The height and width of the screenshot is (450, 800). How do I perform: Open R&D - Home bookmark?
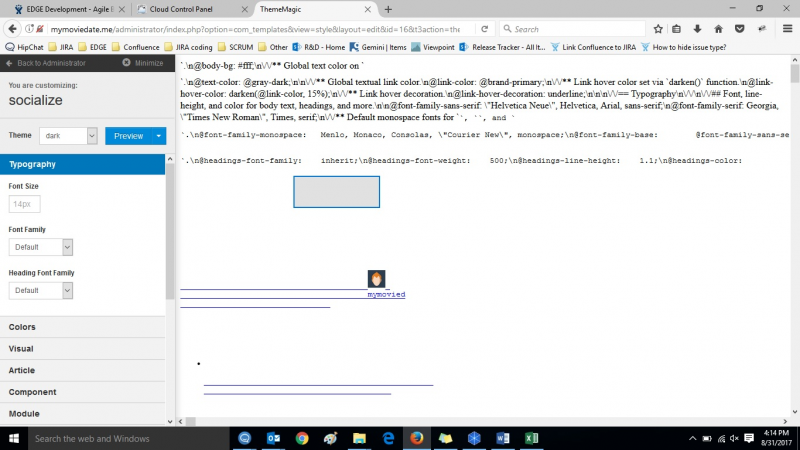tap(319, 47)
